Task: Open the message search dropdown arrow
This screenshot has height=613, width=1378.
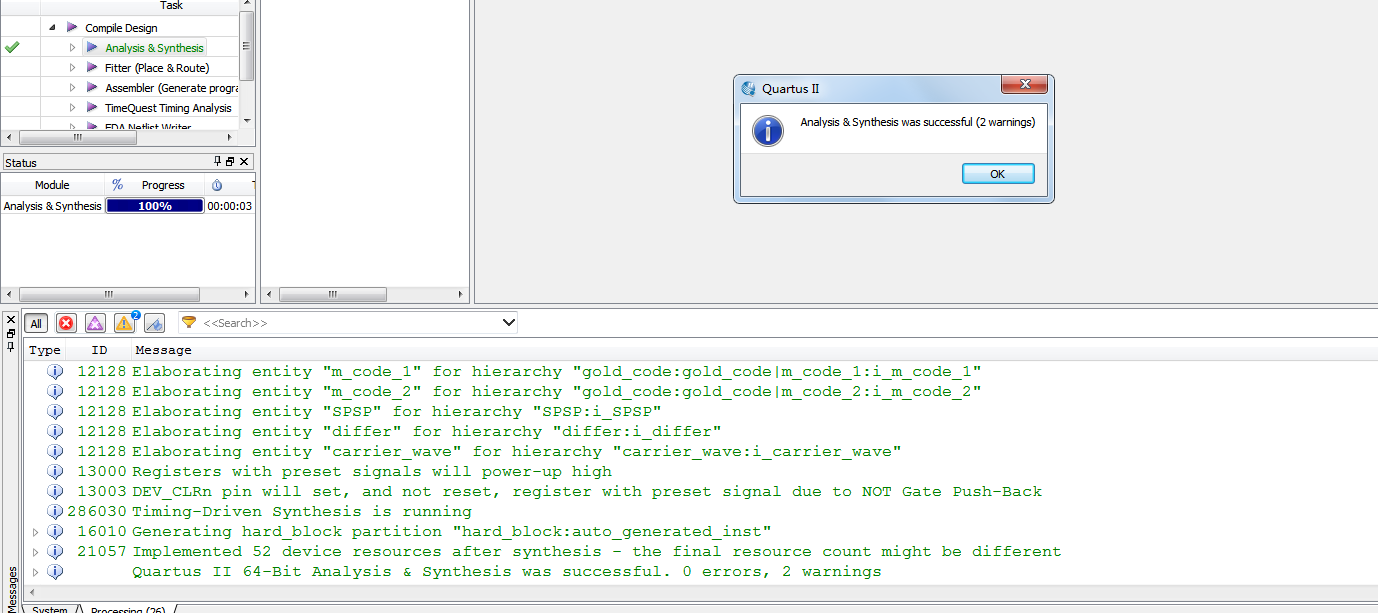Action: click(x=508, y=323)
